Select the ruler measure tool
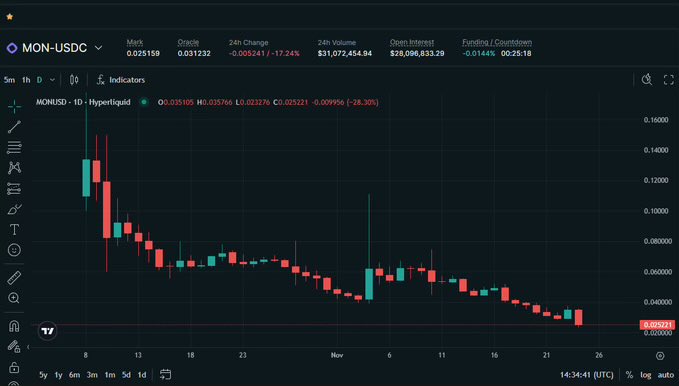 pyautogui.click(x=14, y=278)
